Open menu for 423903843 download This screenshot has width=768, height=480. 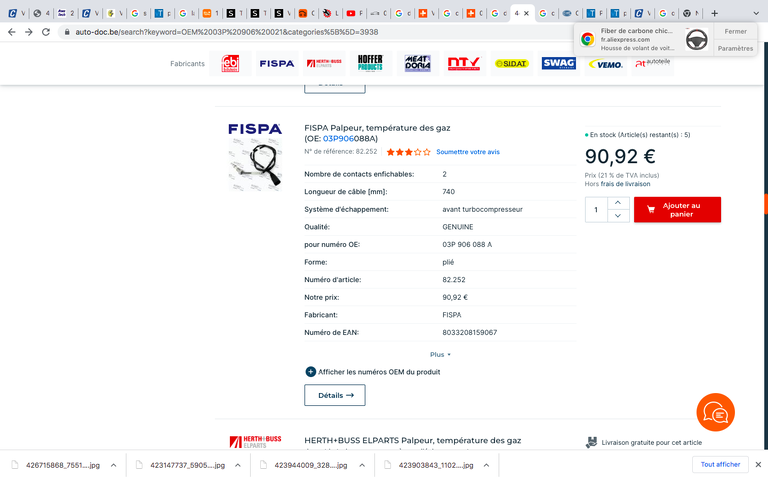coord(486,465)
